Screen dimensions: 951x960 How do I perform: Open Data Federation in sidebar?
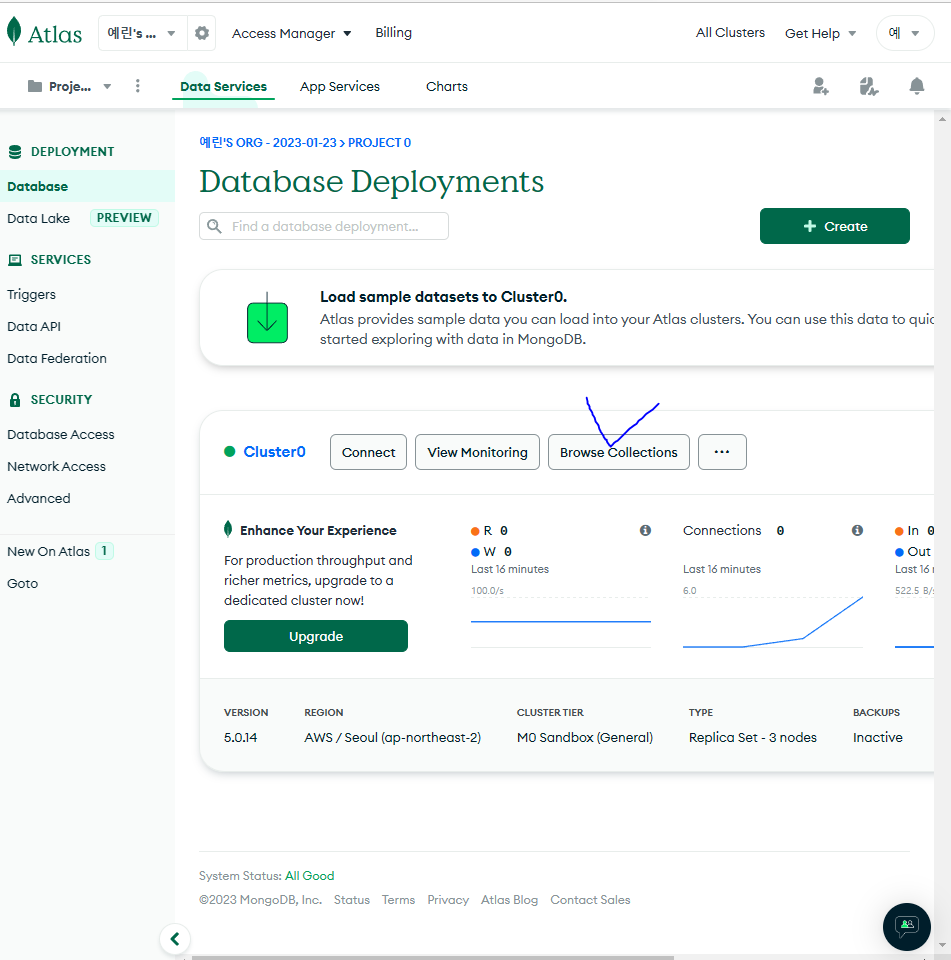pos(57,358)
